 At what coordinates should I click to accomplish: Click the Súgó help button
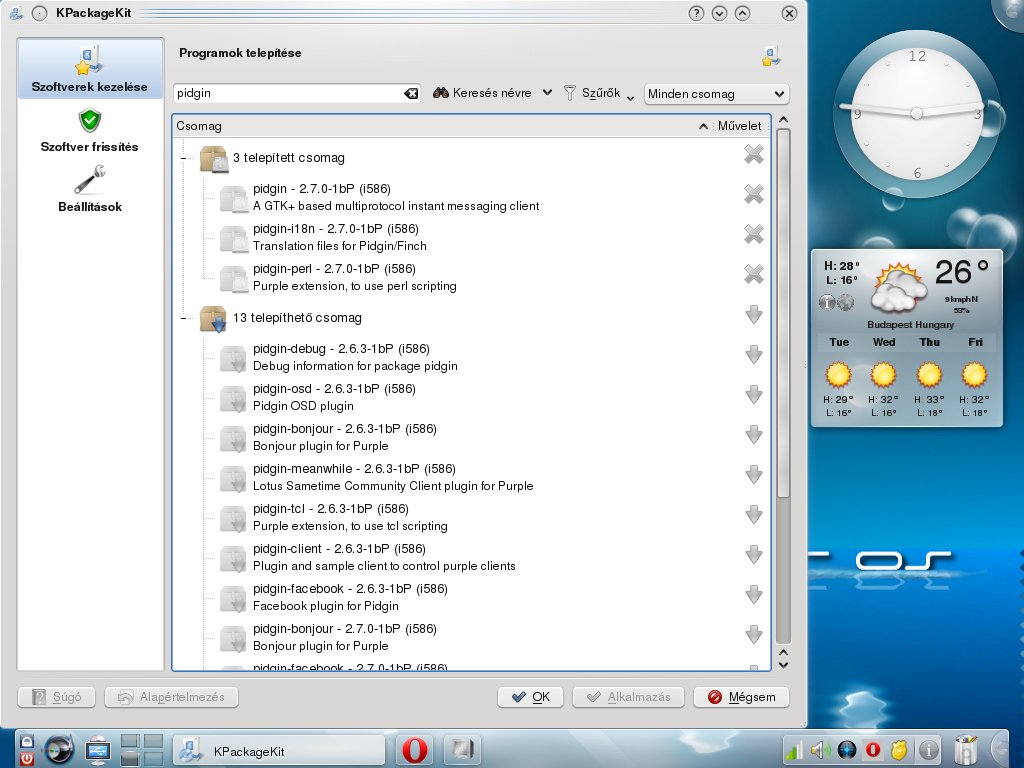[57, 697]
